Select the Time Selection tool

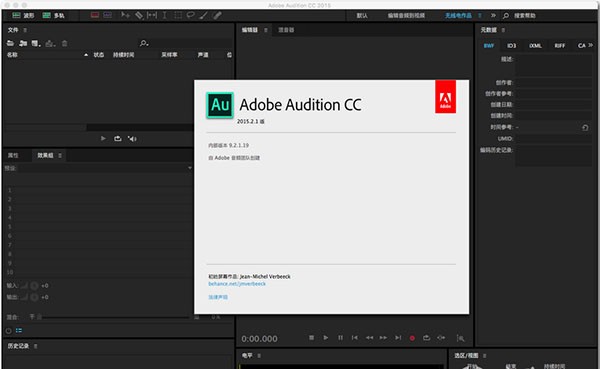click(165, 15)
